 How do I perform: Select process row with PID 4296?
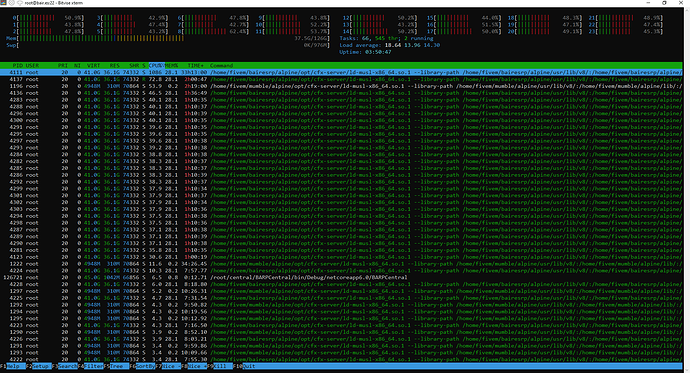[x=341, y=113]
